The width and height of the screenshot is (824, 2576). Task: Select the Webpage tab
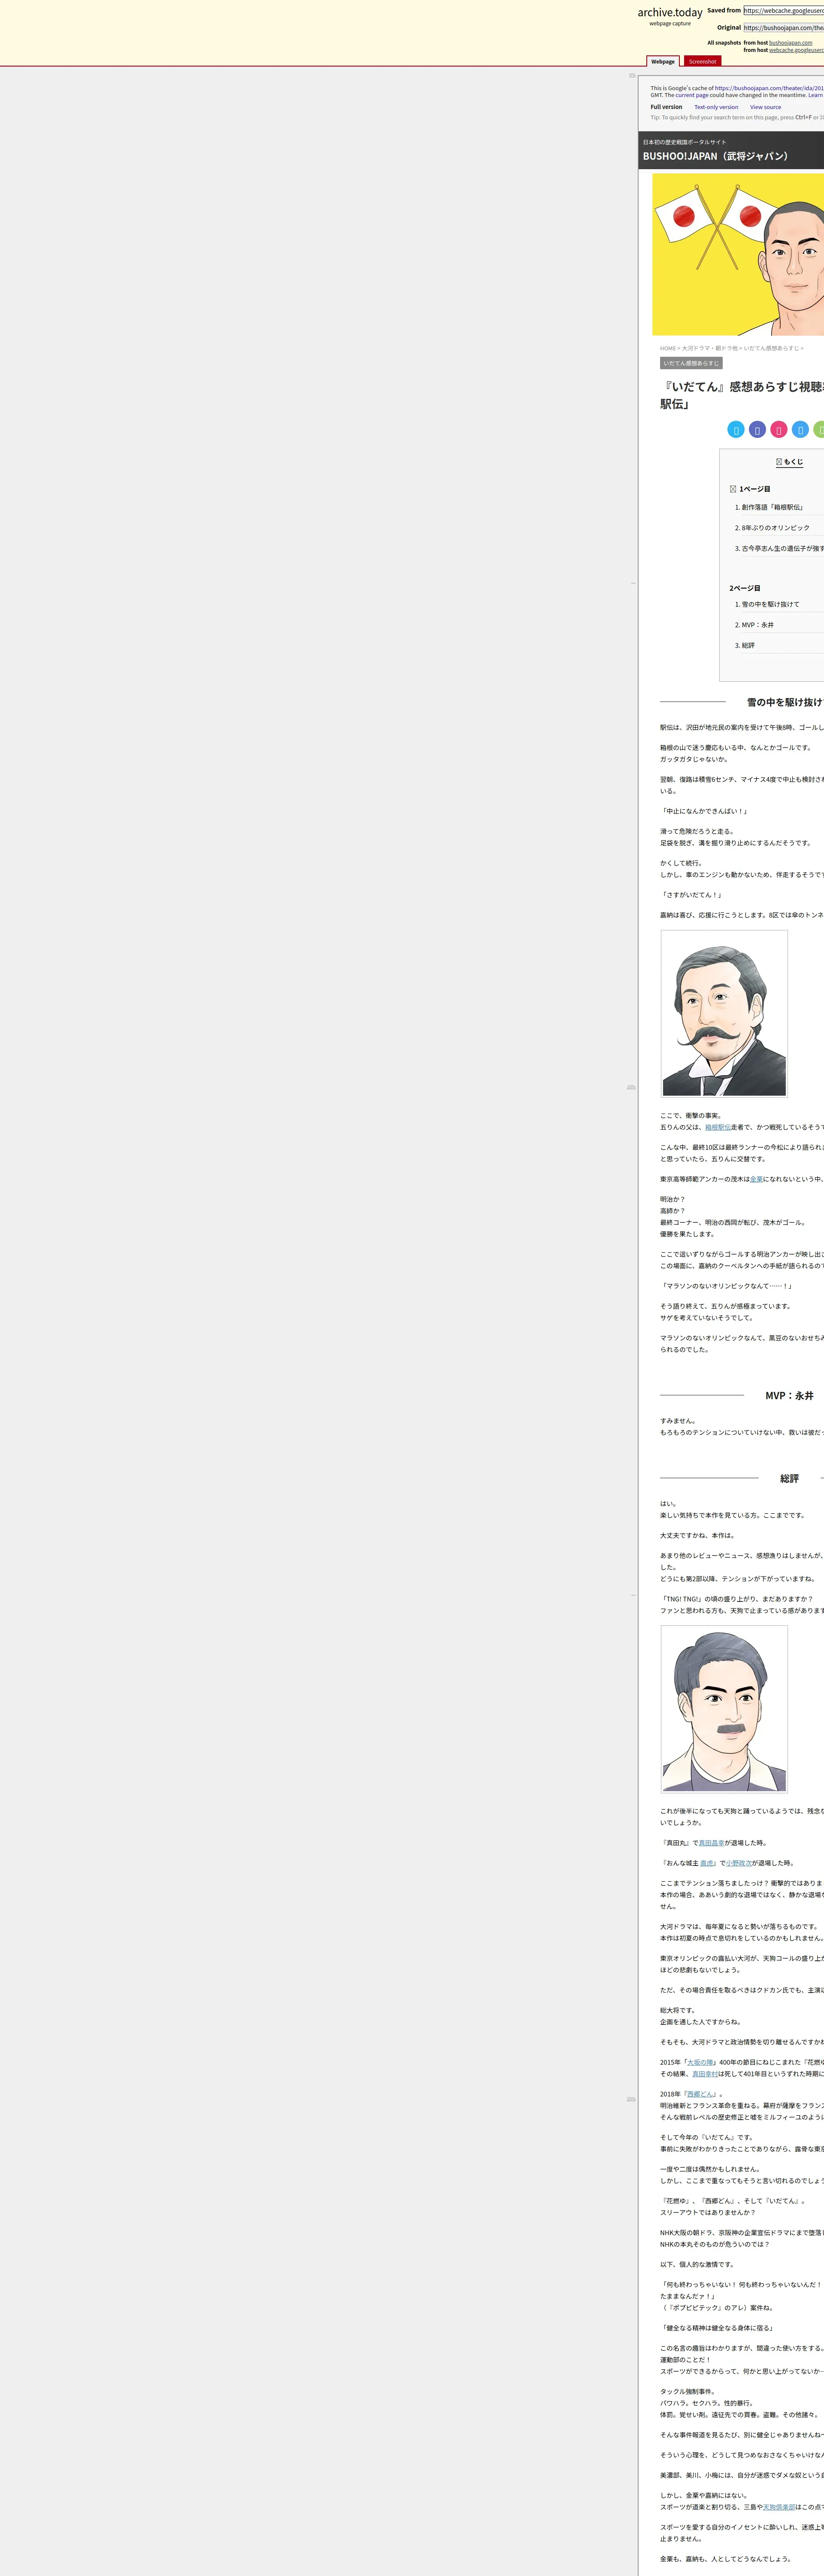pyautogui.click(x=663, y=61)
